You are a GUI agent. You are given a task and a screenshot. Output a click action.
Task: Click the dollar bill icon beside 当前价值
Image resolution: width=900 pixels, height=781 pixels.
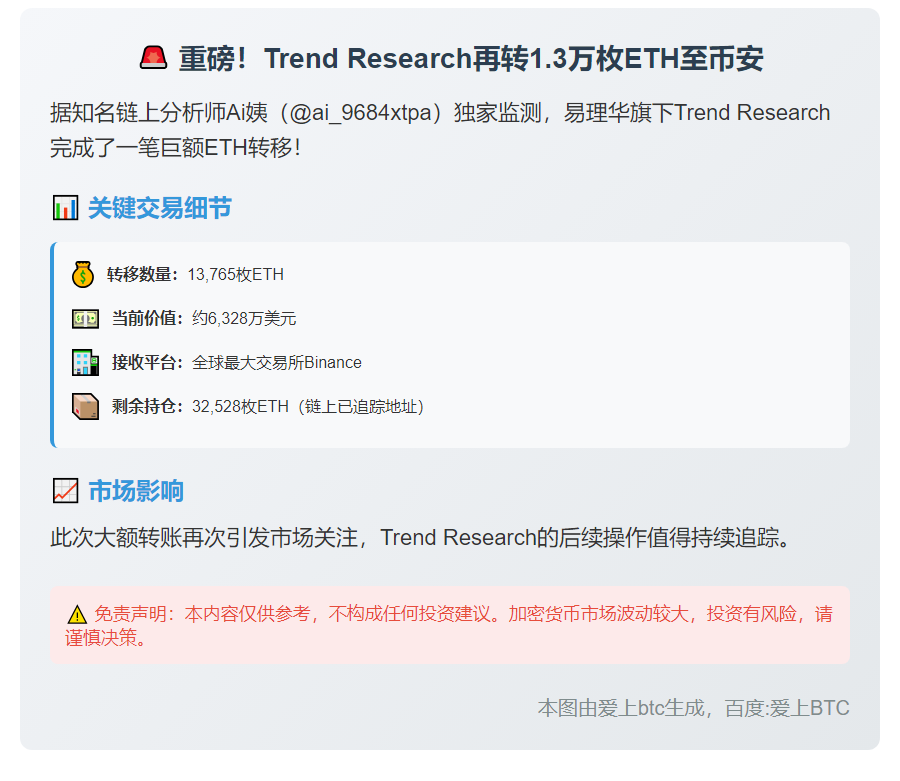coord(83,318)
